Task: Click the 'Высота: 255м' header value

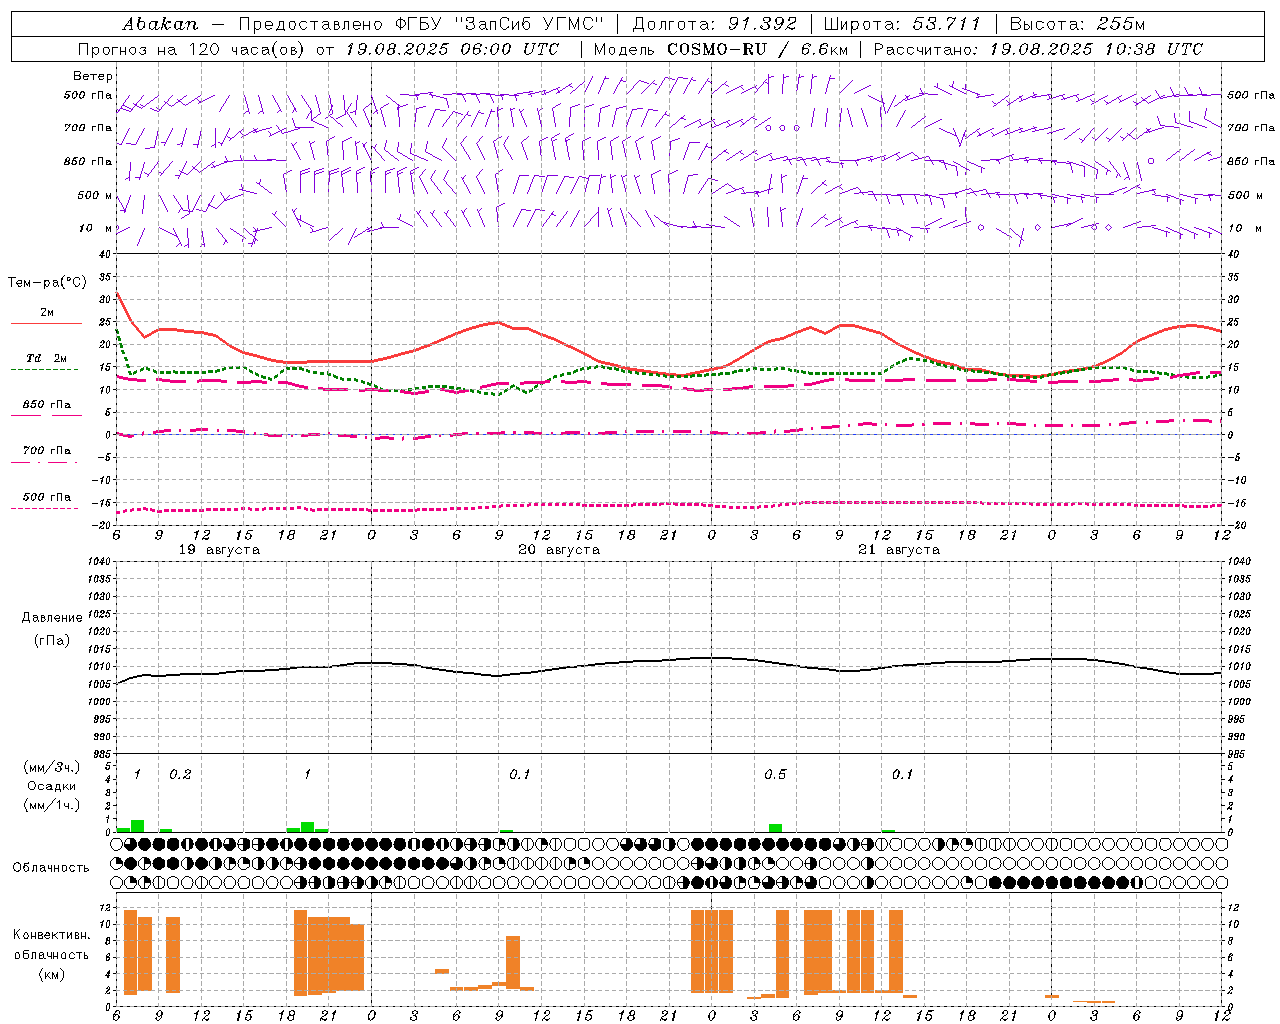Action: tap(1077, 24)
